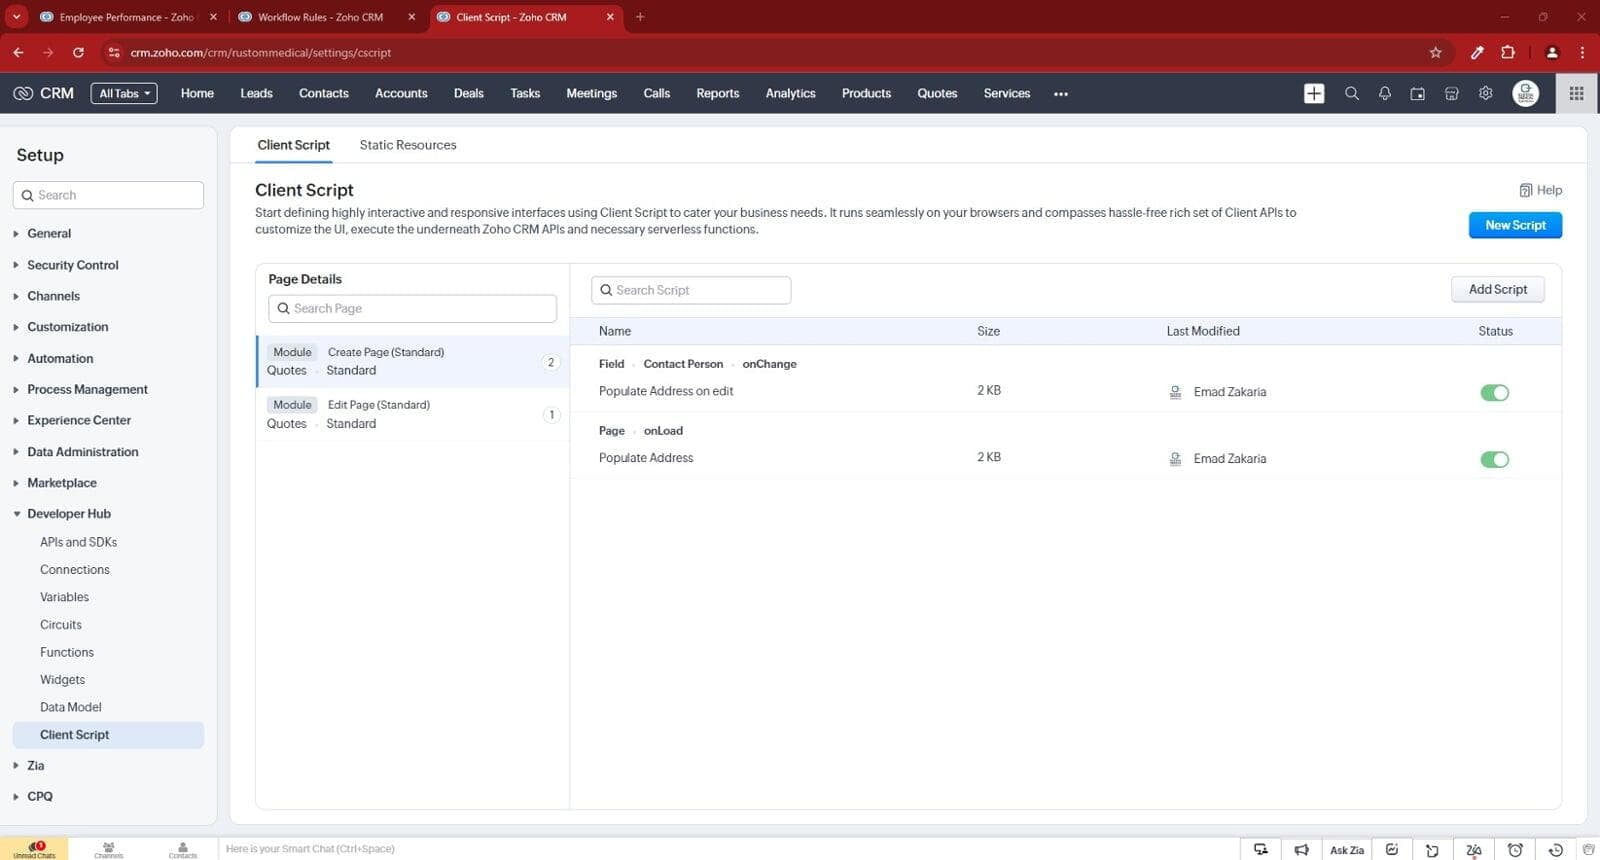Reload the page in the browser
Screen dimensions: 1600x860
[x=78, y=52]
